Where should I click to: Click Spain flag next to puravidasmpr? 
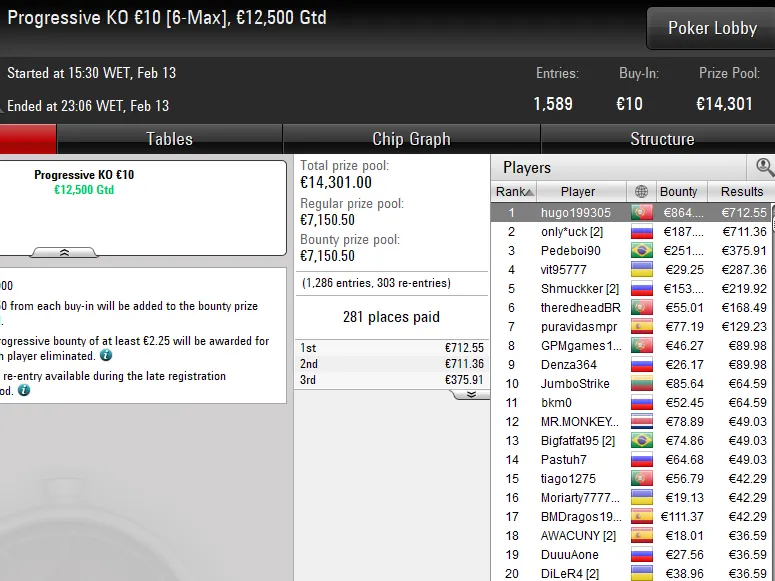pyautogui.click(x=642, y=326)
